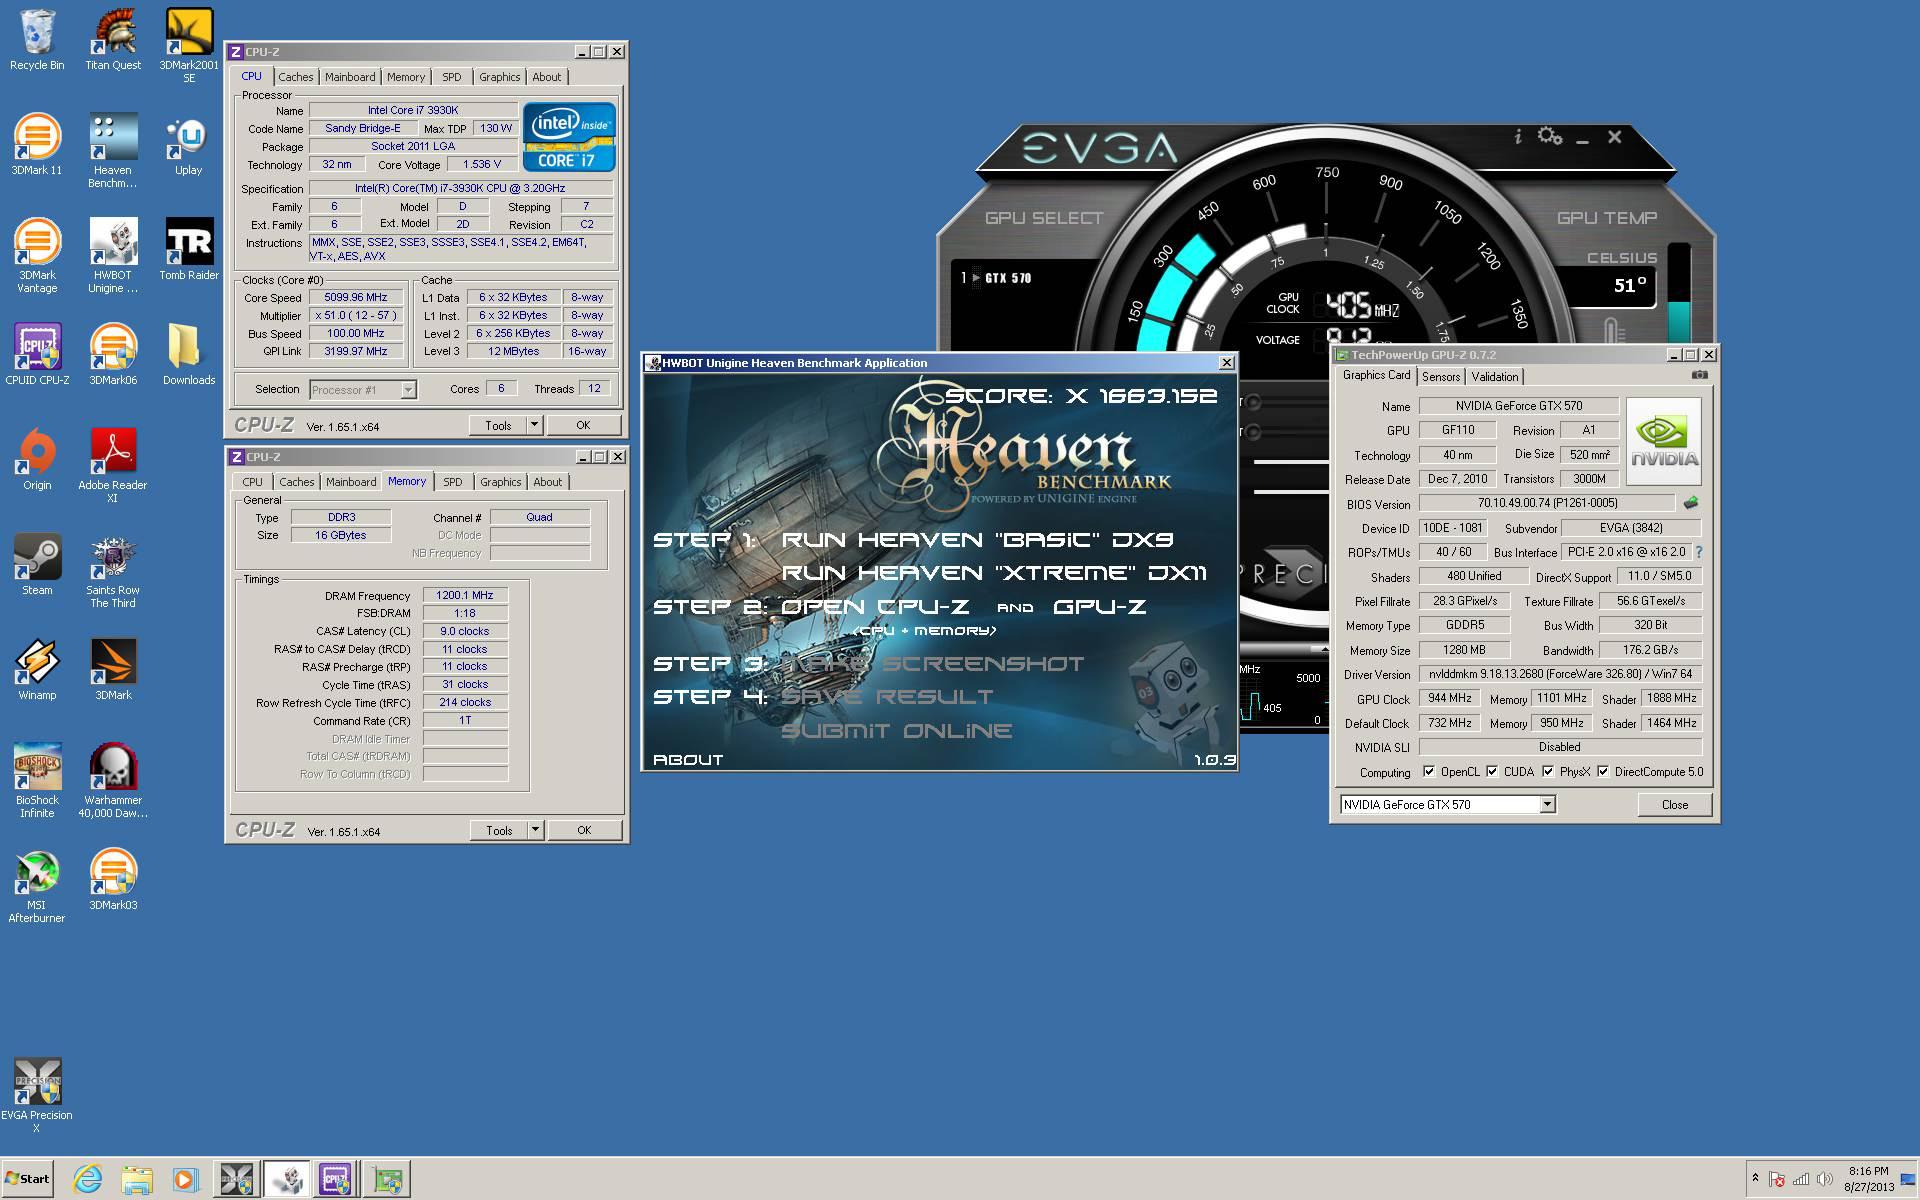1920x1200 pixels.
Task: Click OK button in upper CPU-Z window
Action: [x=583, y=425]
